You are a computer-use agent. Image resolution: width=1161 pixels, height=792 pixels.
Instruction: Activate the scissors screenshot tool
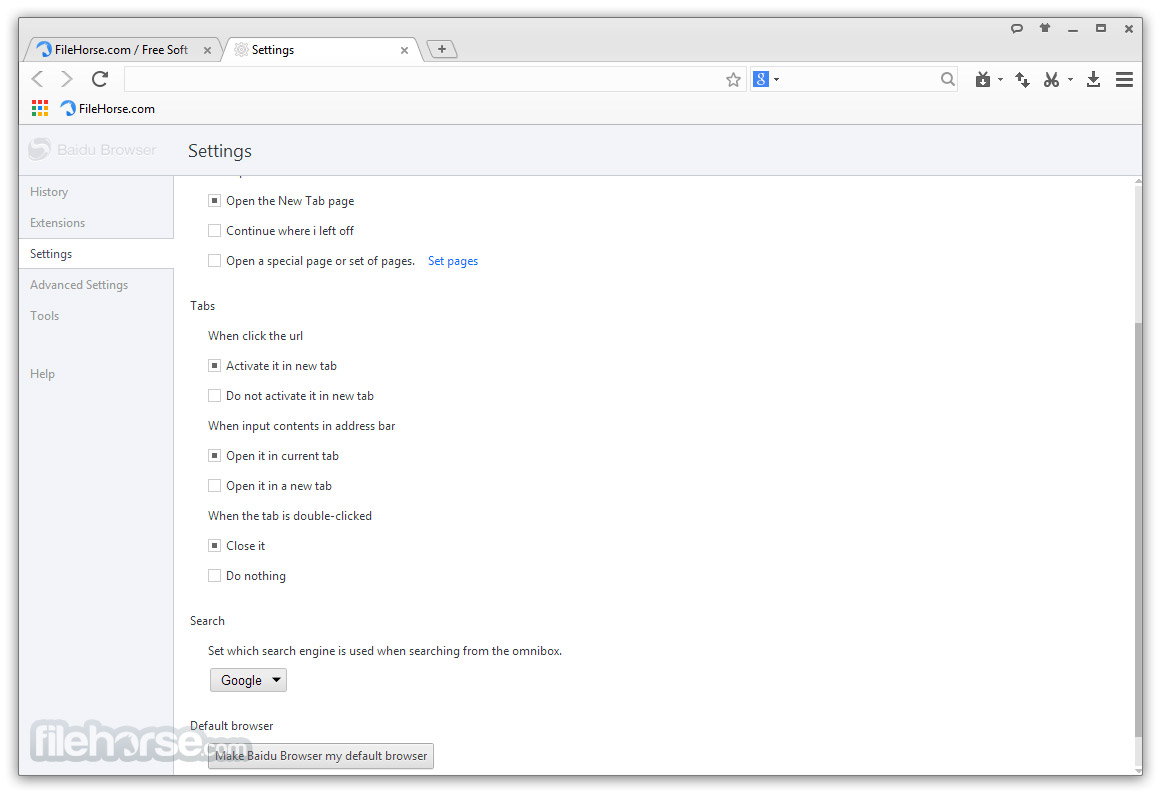coord(1051,79)
